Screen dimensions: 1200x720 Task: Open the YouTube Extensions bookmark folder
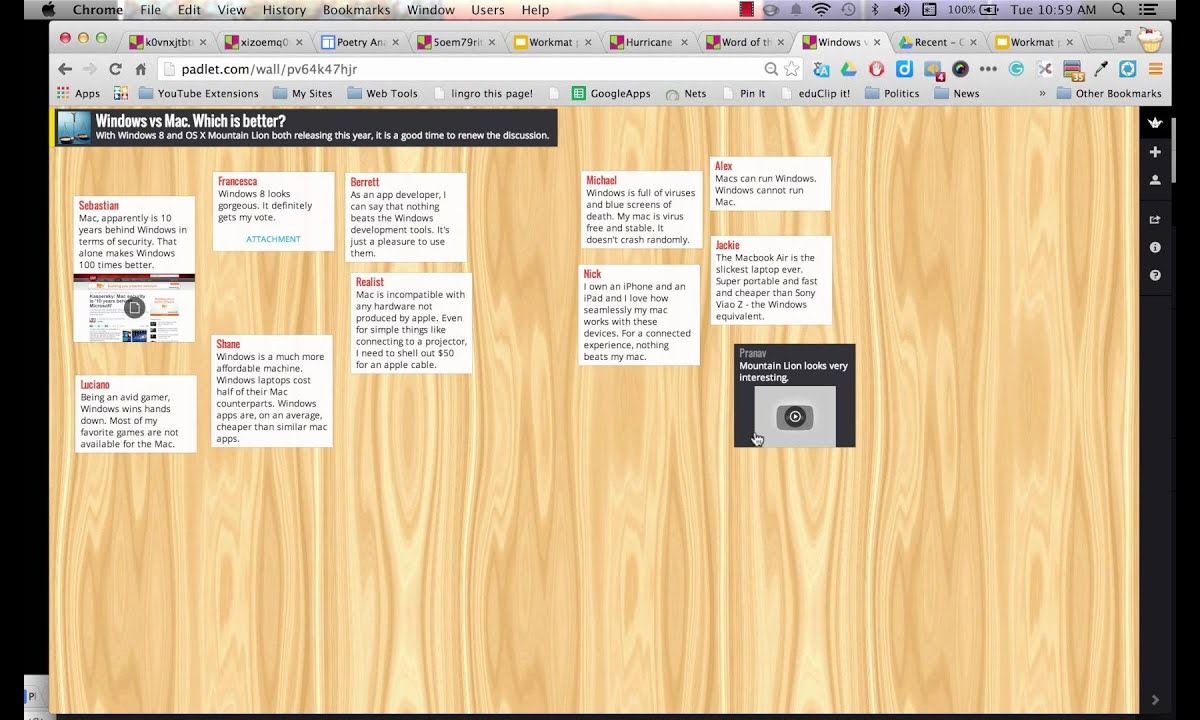pyautogui.click(x=198, y=93)
